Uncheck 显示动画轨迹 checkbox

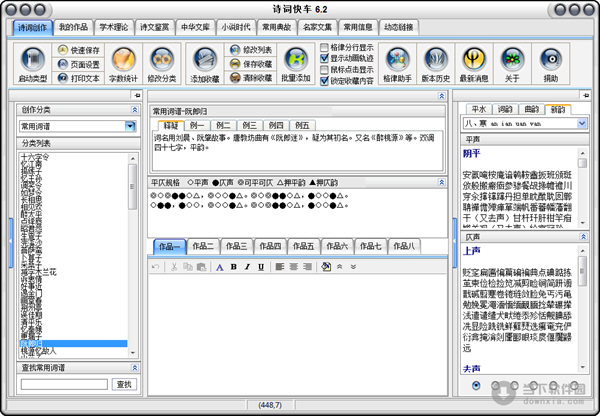[324, 58]
